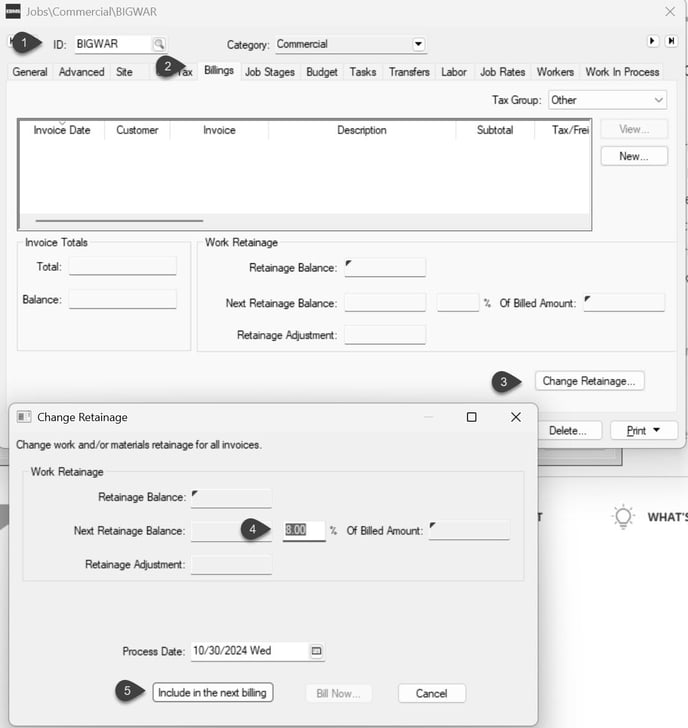Switch to the Budget tab
The height and width of the screenshot is (728, 688).
coord(322,72)
